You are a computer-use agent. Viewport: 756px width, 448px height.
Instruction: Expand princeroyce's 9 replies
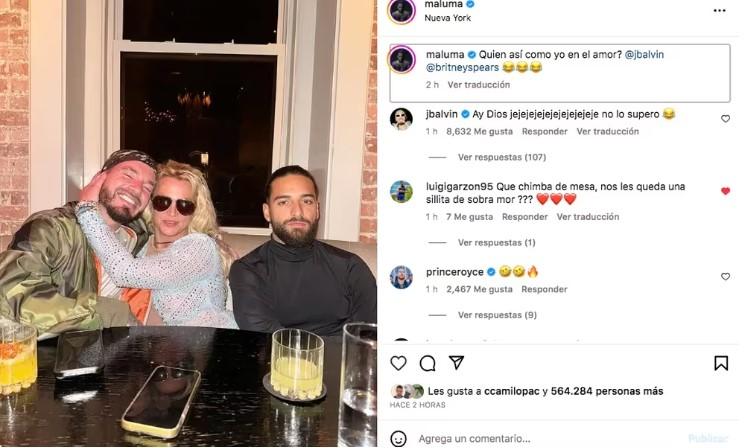tap(497, 315)
